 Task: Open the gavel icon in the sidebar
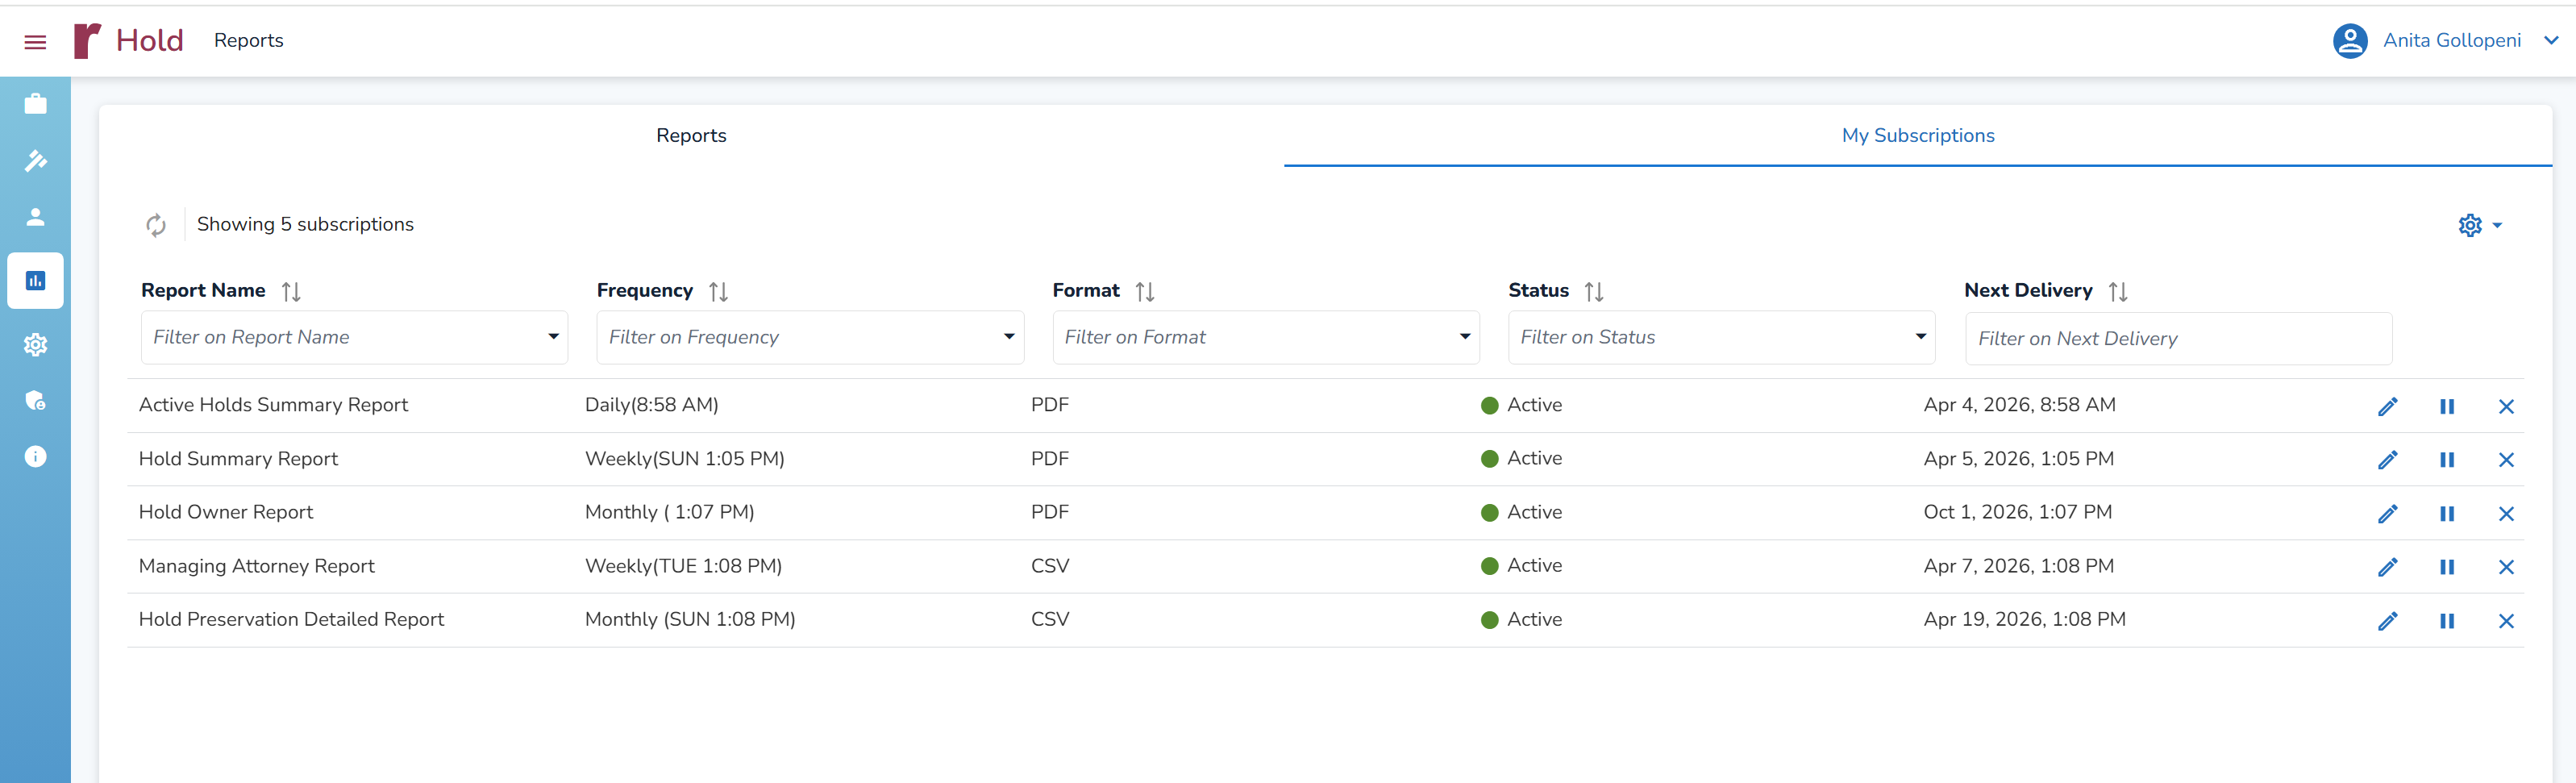pyautogui.click(x=35, y=161)
